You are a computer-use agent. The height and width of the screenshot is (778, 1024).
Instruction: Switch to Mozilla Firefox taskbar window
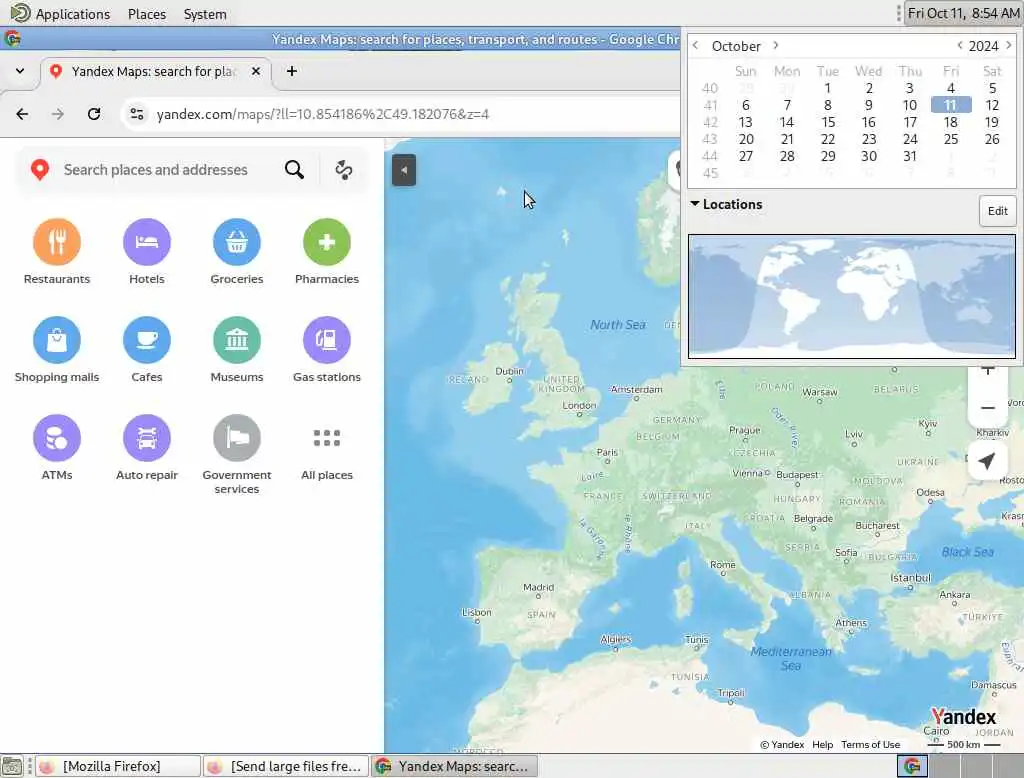[x=118, y=766]
